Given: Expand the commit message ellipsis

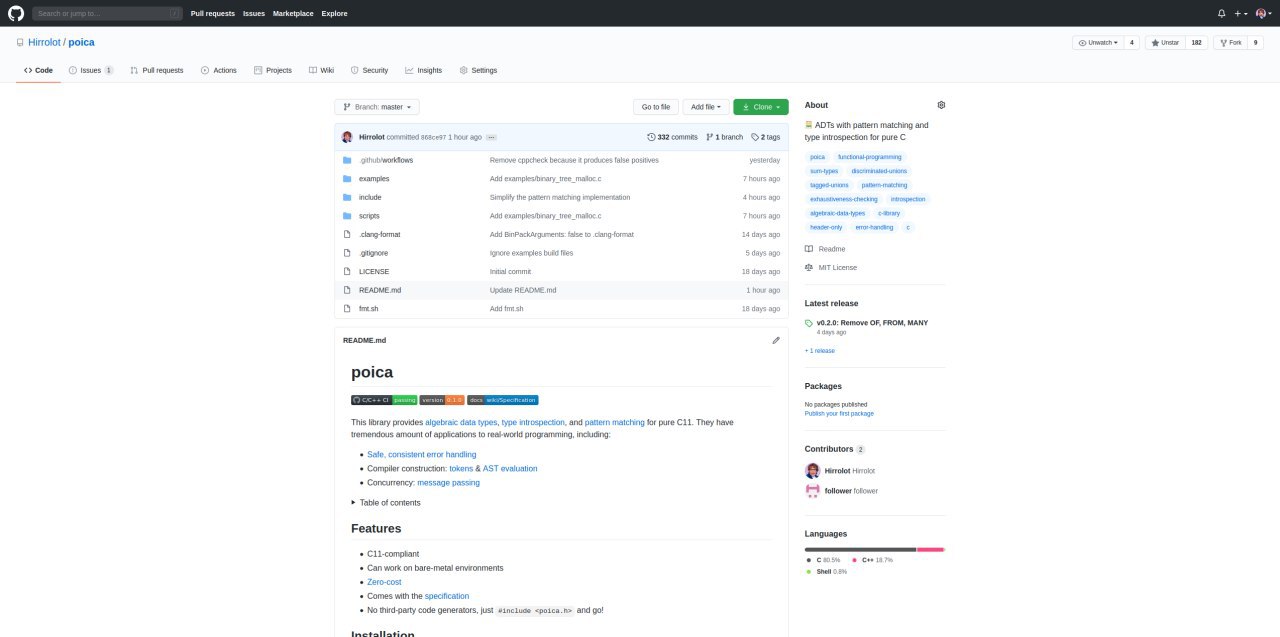Looking at the screenshot, I should coord(491,137).
